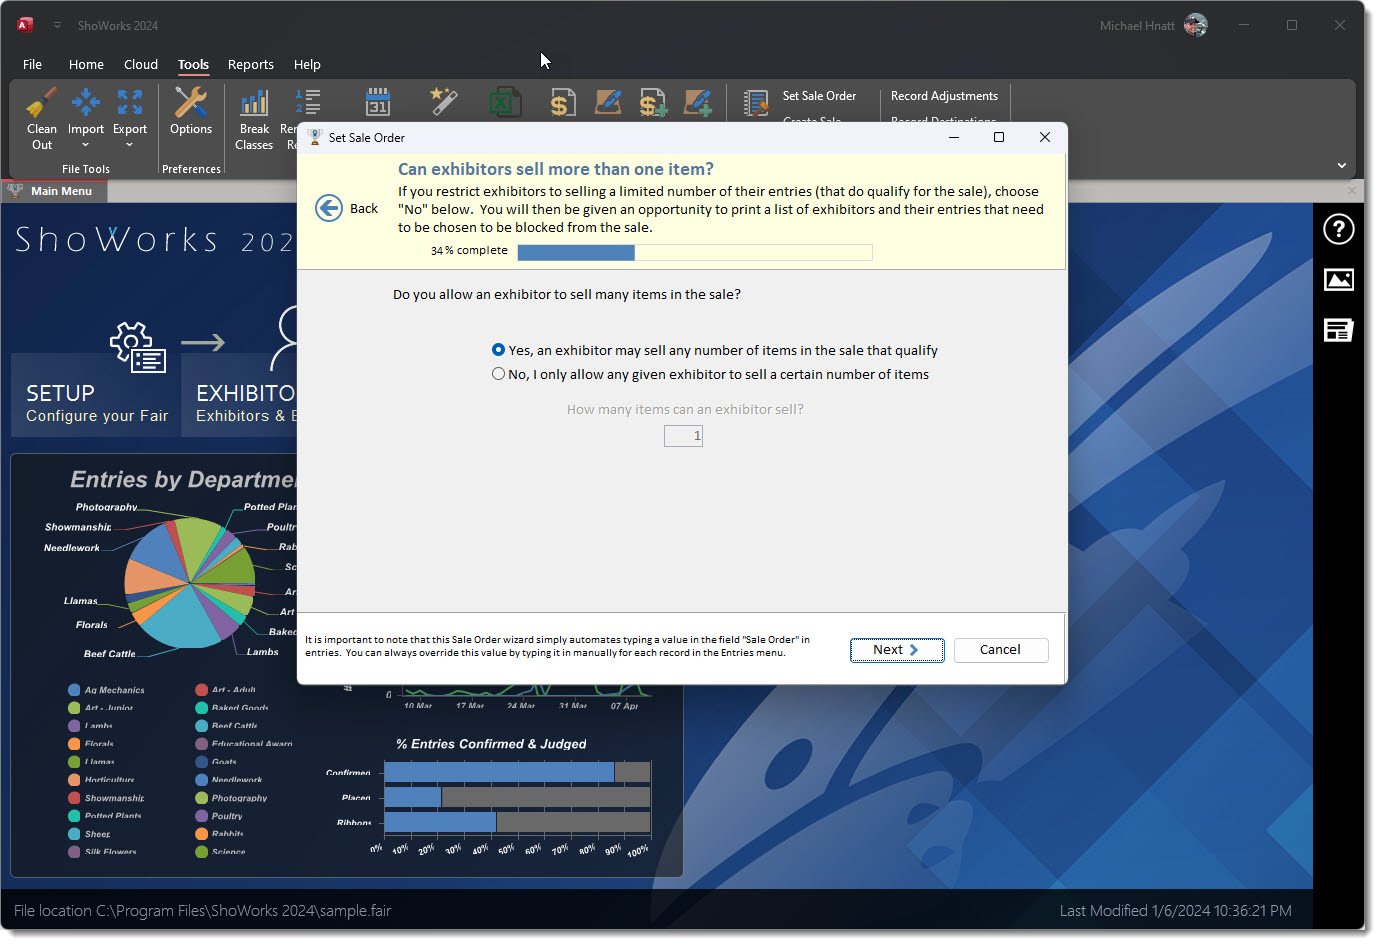1380x945 pixels.
Task: Click the Cancel button
Action: [x=1000, y=650]
